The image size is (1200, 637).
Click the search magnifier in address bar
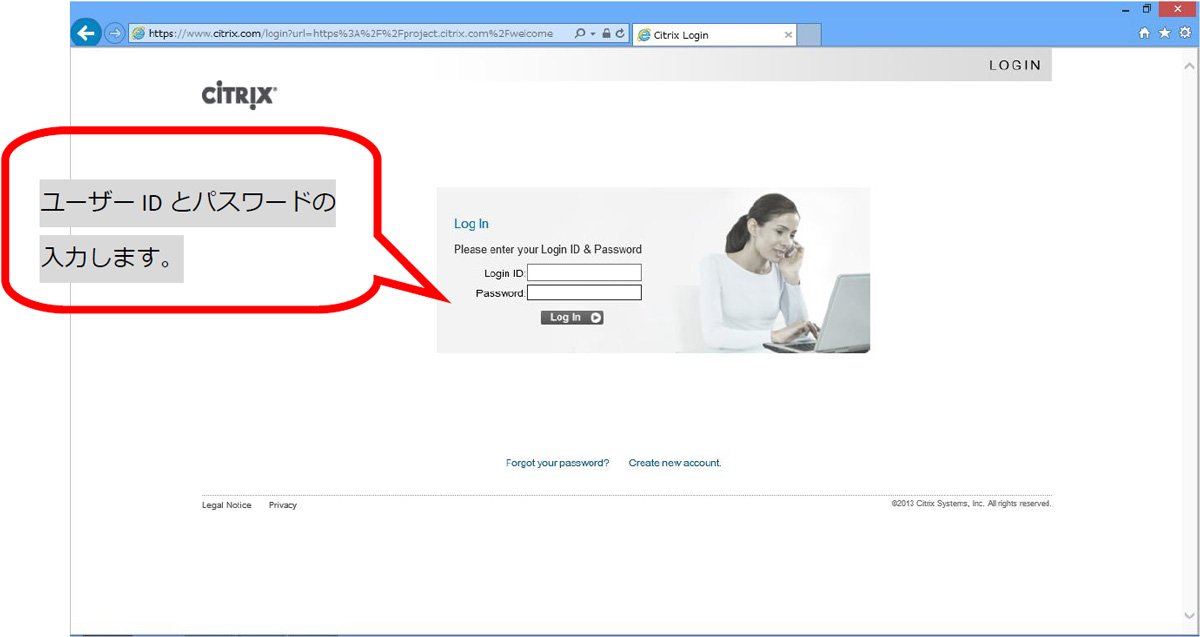click(580, 33)
